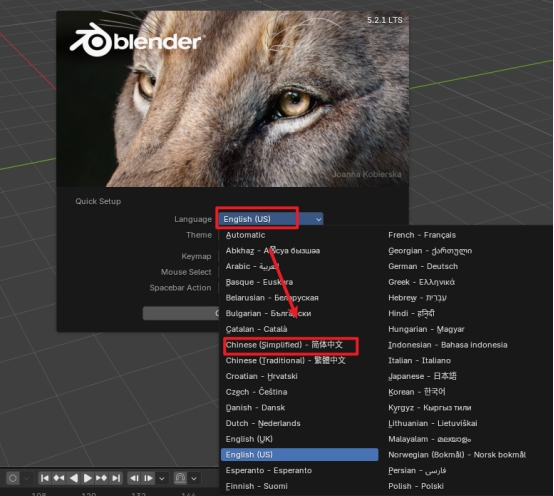
Task: Play the animation forward
Action: 87,478
